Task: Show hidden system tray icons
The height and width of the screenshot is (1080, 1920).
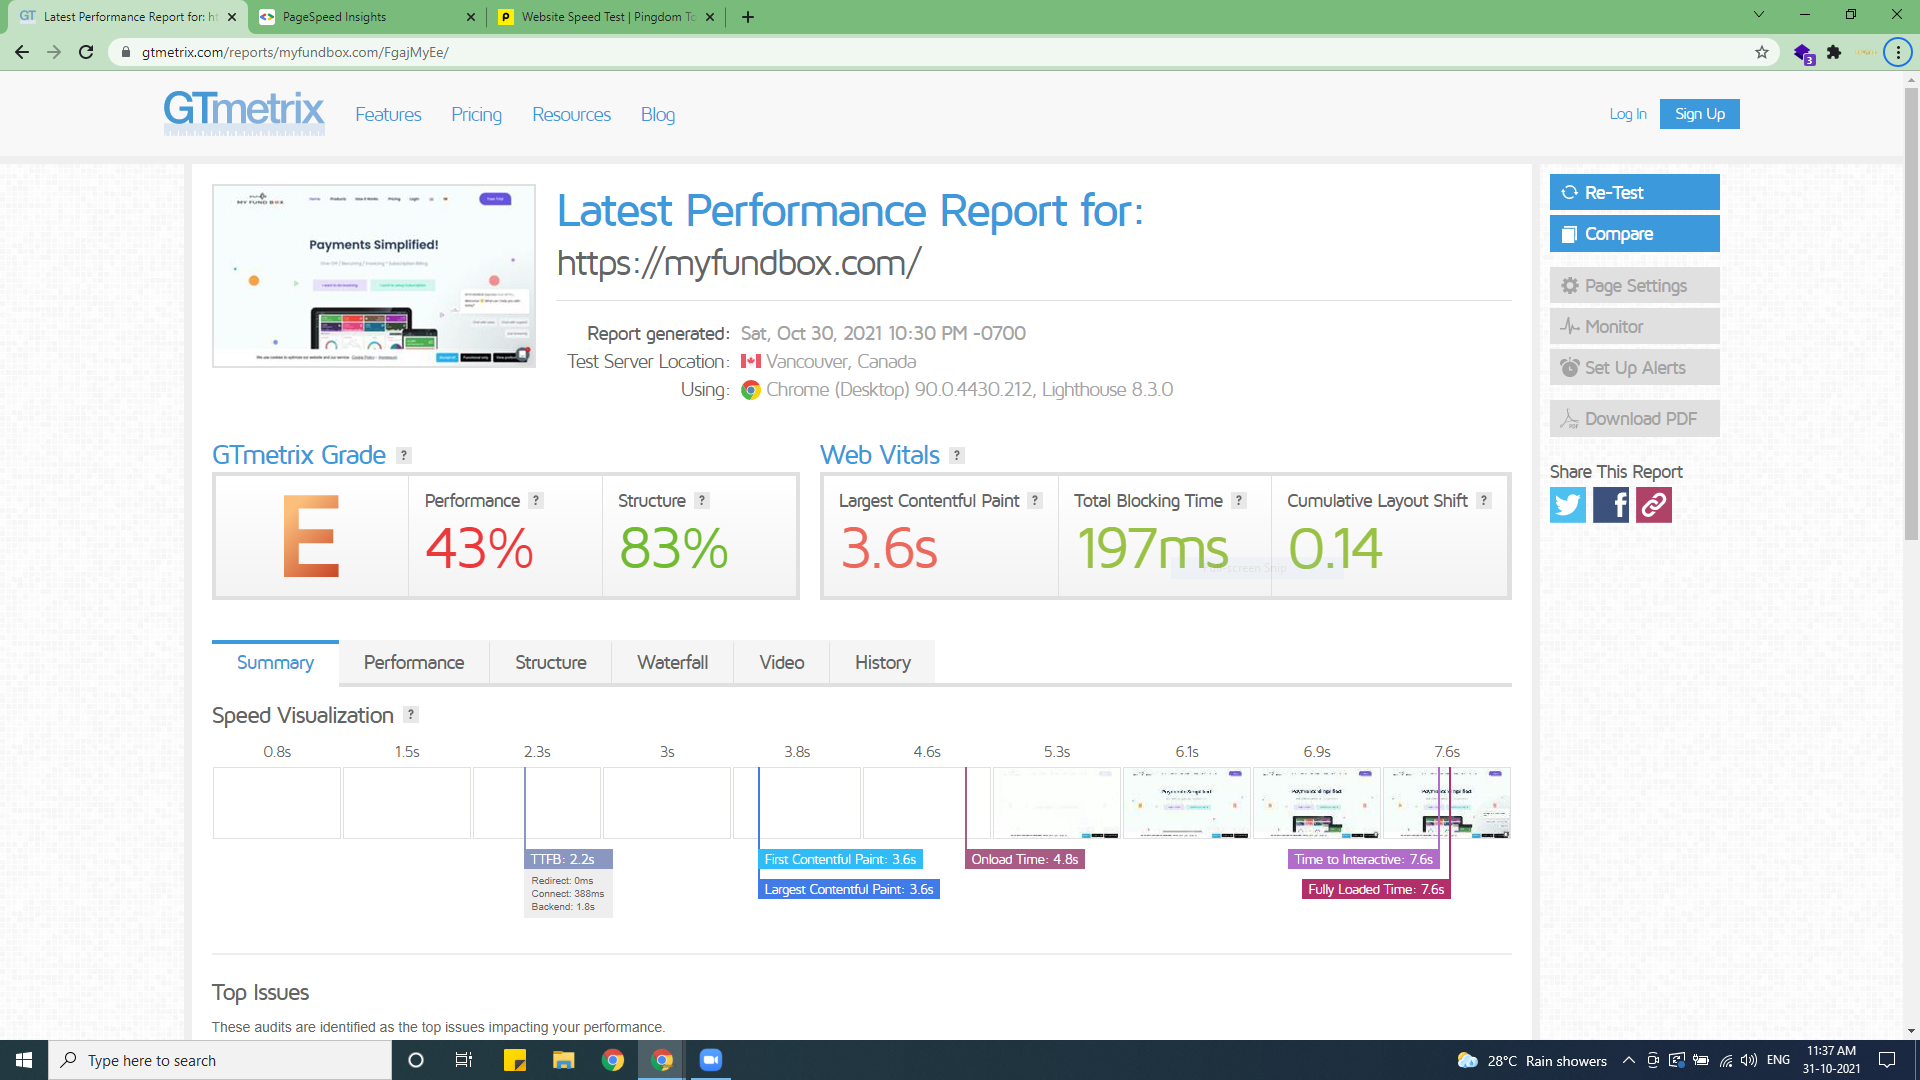Action: tap(1629, 1060)
